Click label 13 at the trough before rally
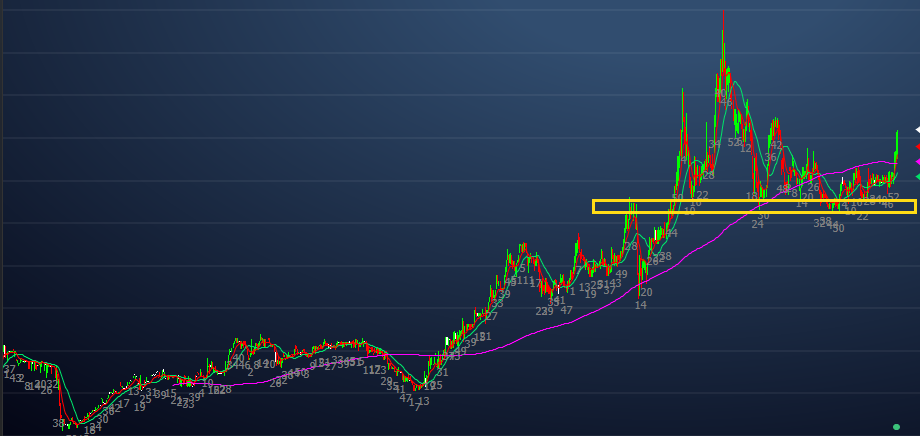The width and height of the screenshot is (920, 436). point(423,401)
